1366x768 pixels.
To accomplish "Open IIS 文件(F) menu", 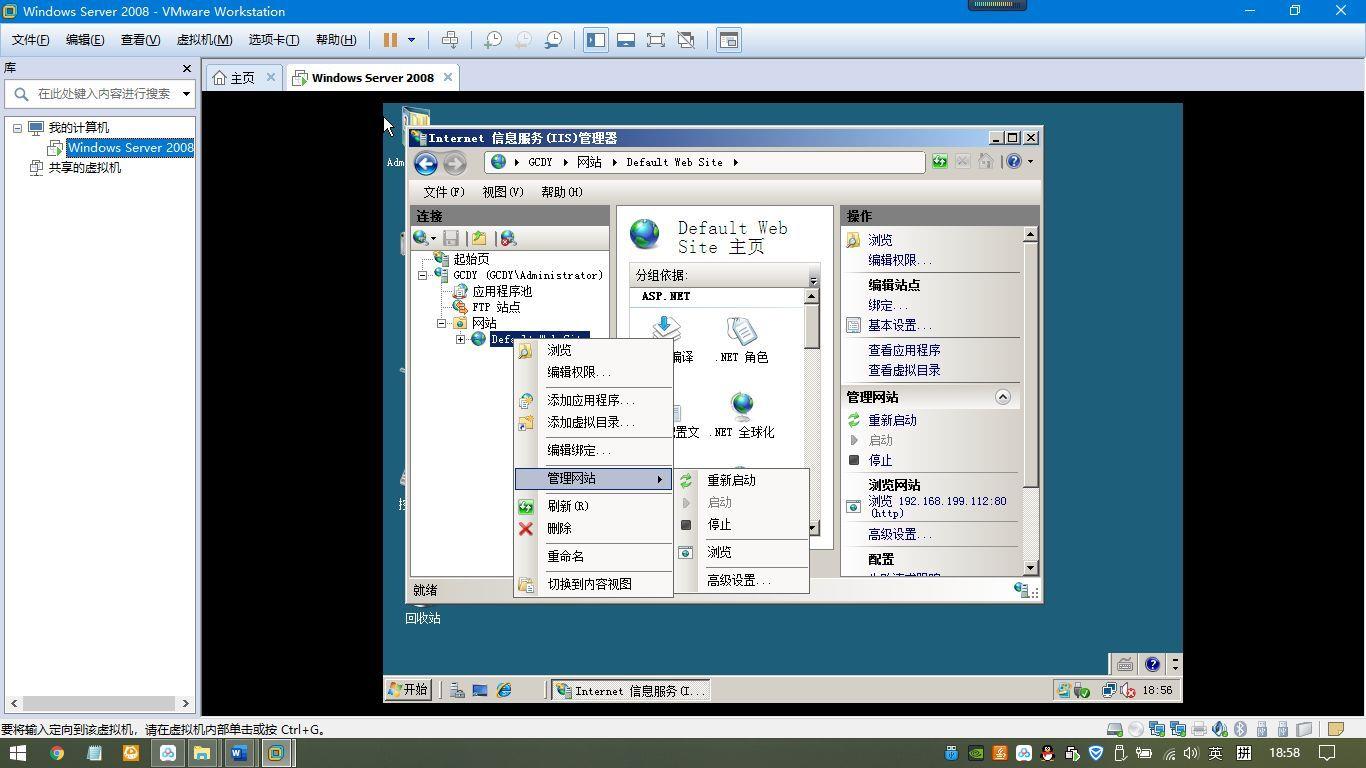I will (x=444, y=192).
